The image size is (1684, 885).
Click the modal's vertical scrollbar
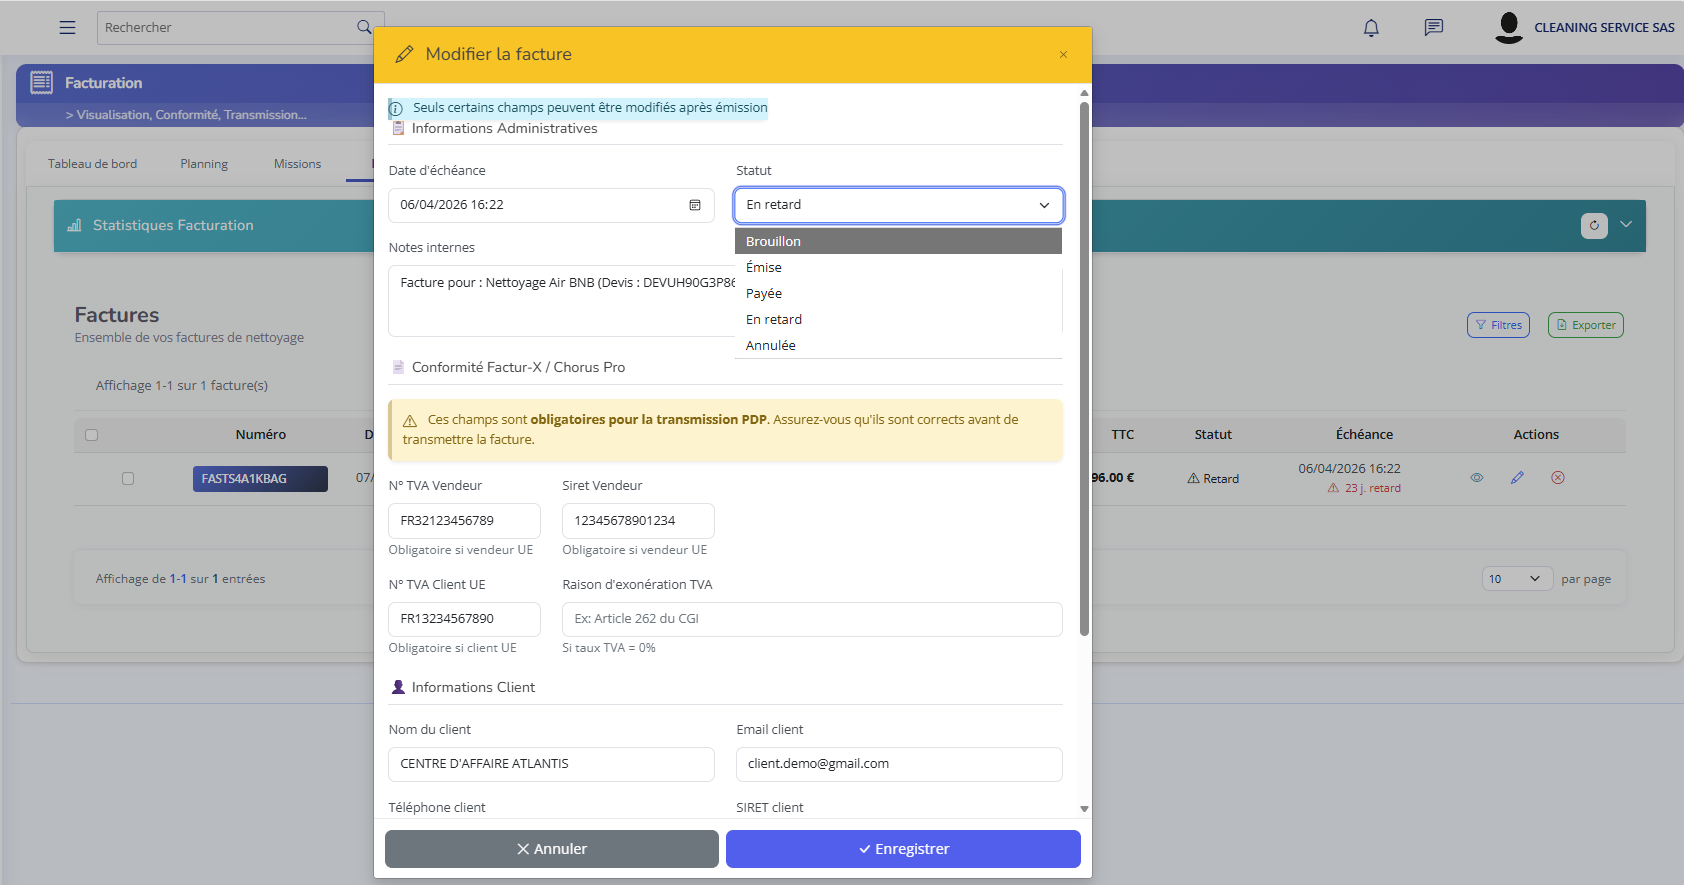point(1084,370)
